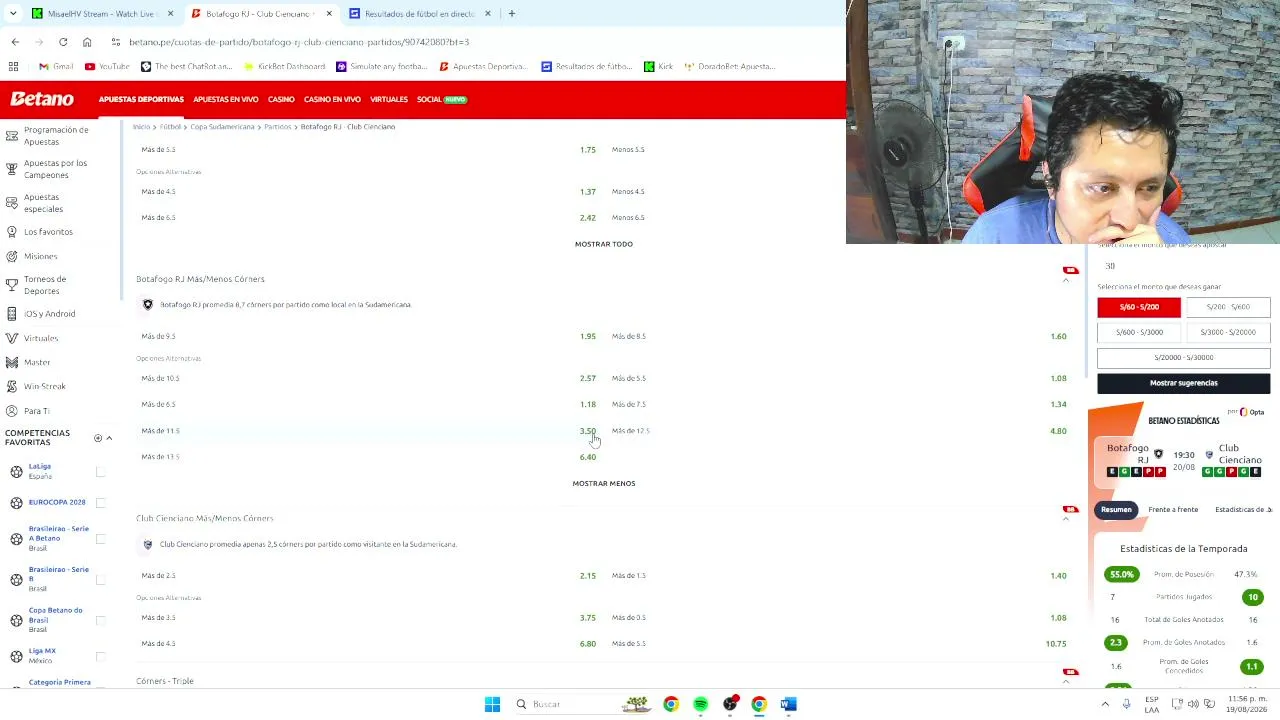Open Torneos de Deportes sidebar item

pos(45,285)
